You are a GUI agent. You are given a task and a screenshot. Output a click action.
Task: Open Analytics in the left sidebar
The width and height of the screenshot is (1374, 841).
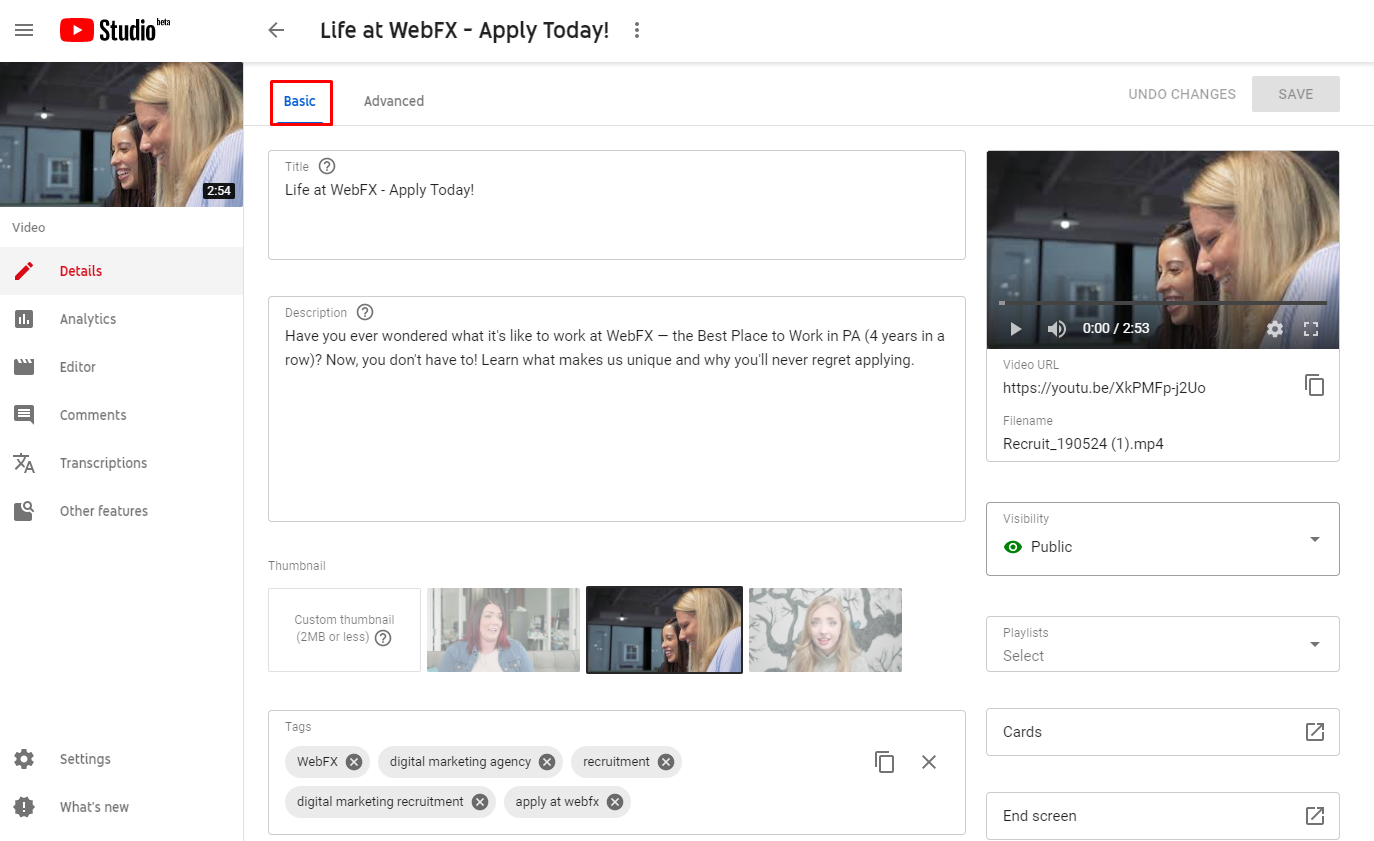click(88, 319)
